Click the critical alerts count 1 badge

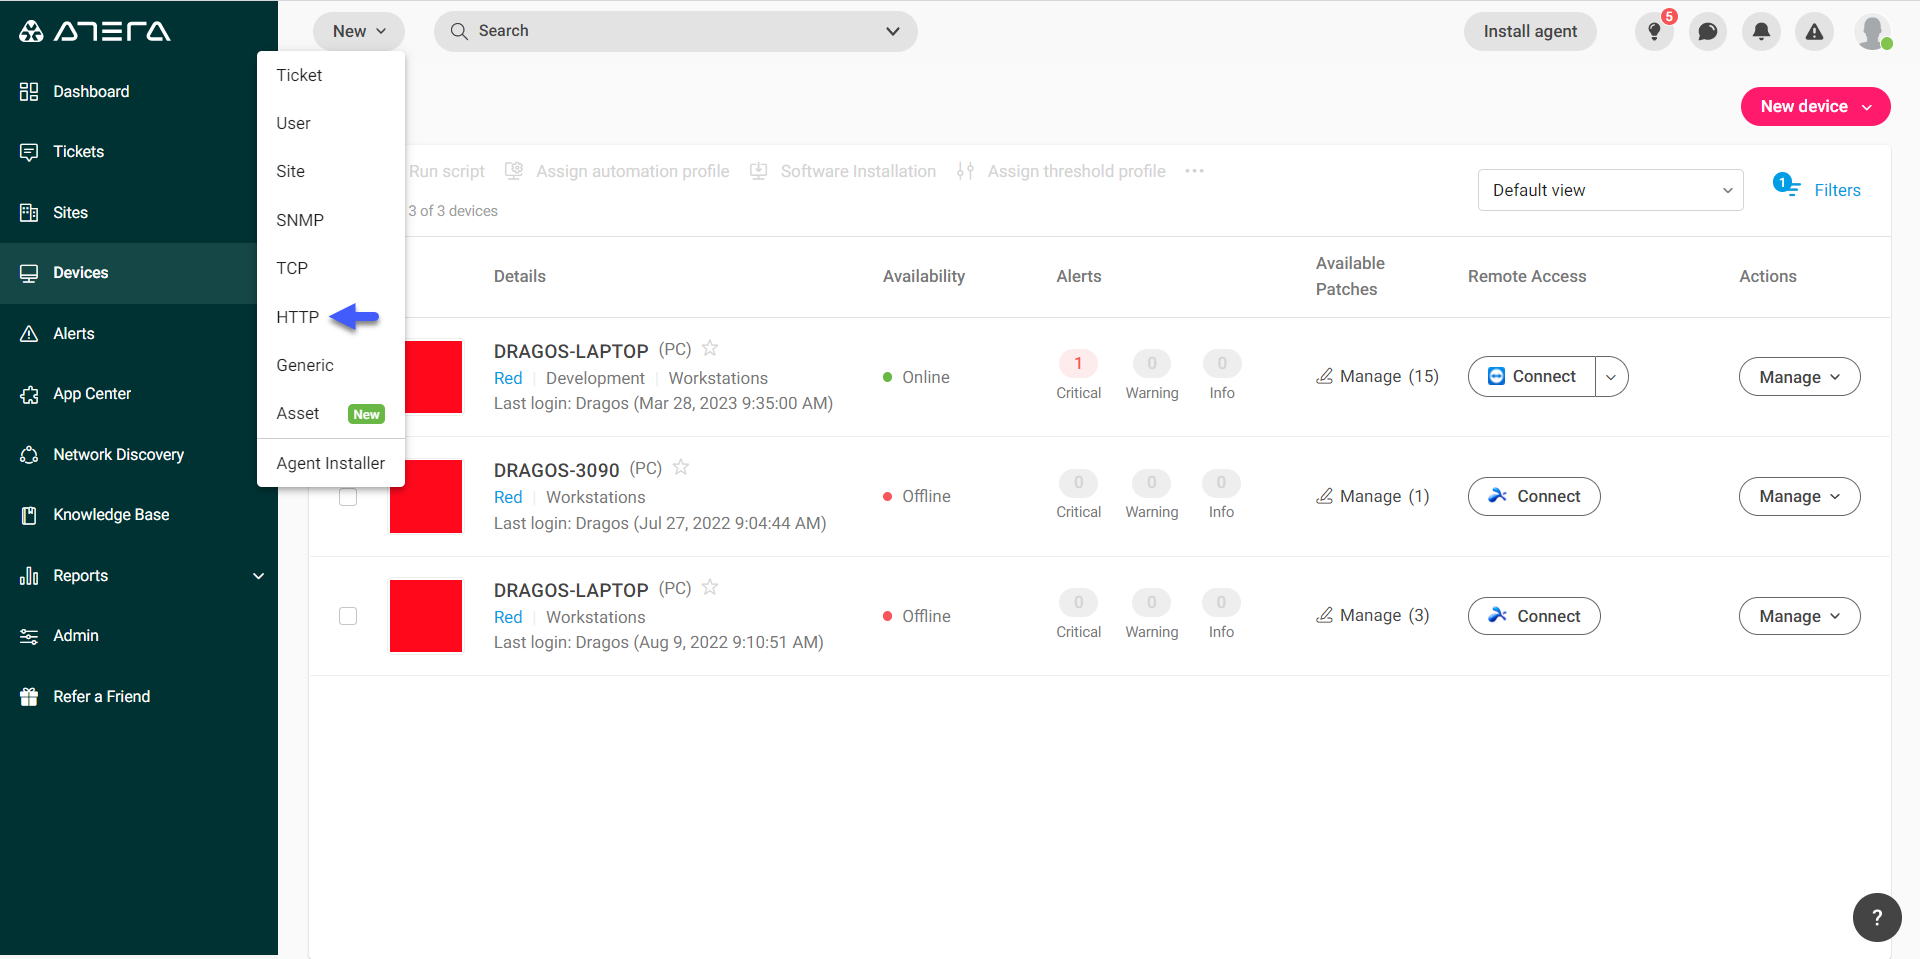(1078, 363)
